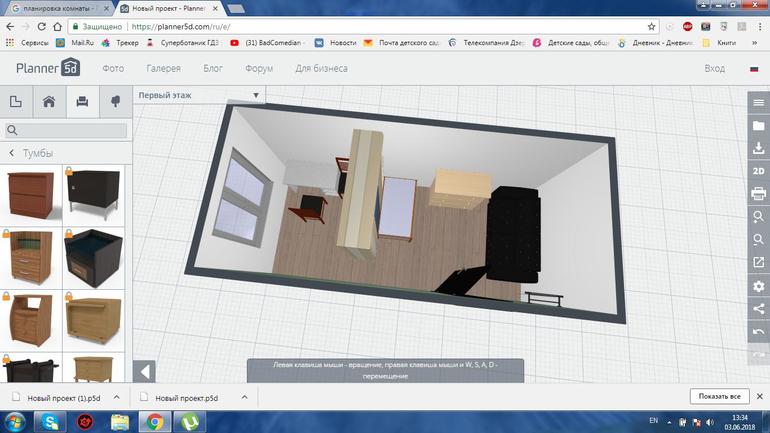Select the furniture (sofa) category tab
Screen dimensions: 770x433
coord(82,102)
